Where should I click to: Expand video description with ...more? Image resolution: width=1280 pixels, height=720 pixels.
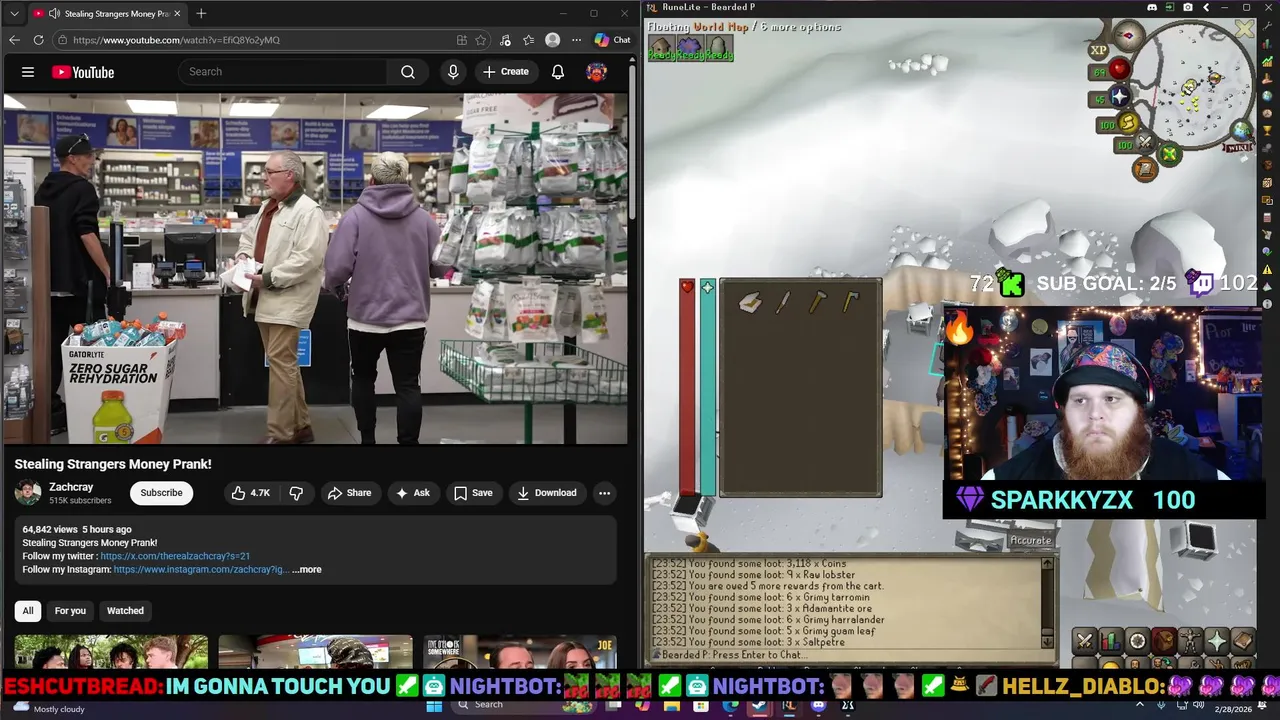pos(307,570)
